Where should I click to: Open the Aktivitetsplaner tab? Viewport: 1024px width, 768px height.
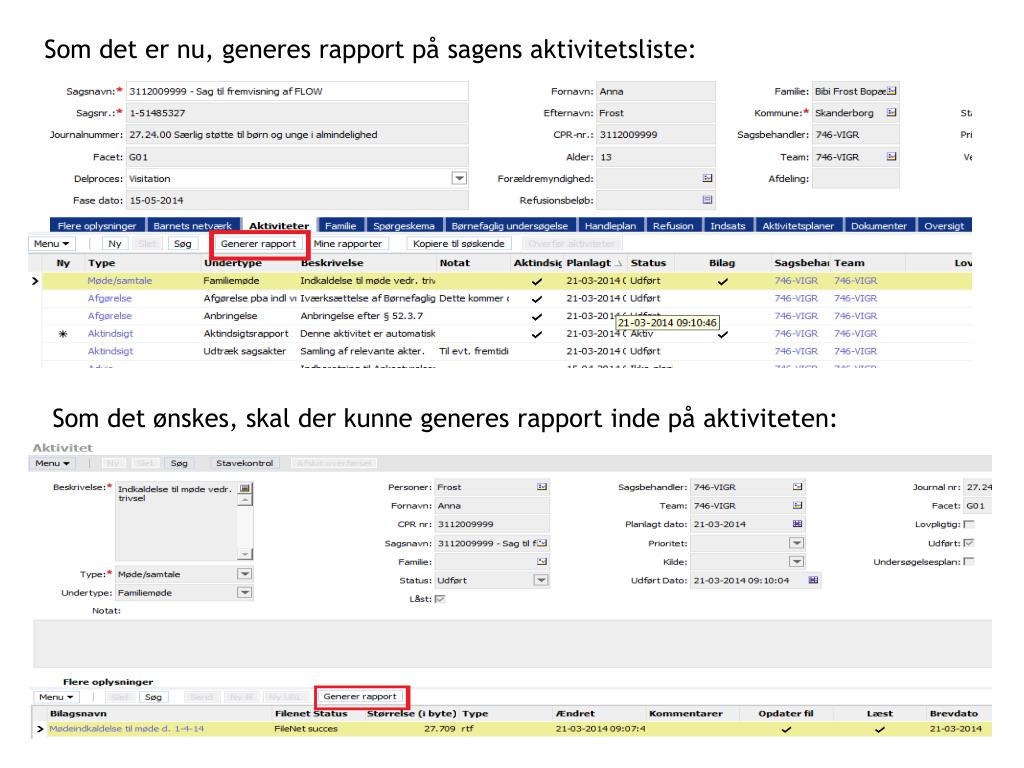pos(798,225)
